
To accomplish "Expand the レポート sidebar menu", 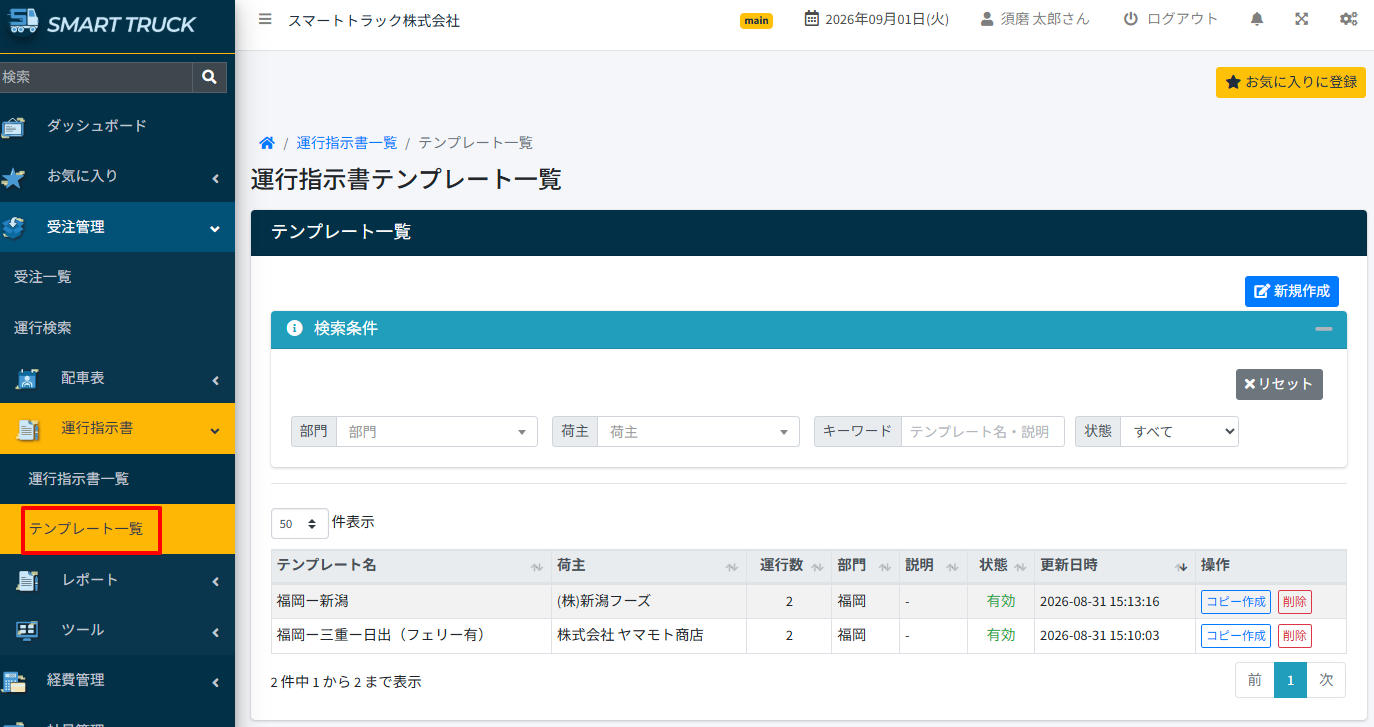I will pos(117,581).
